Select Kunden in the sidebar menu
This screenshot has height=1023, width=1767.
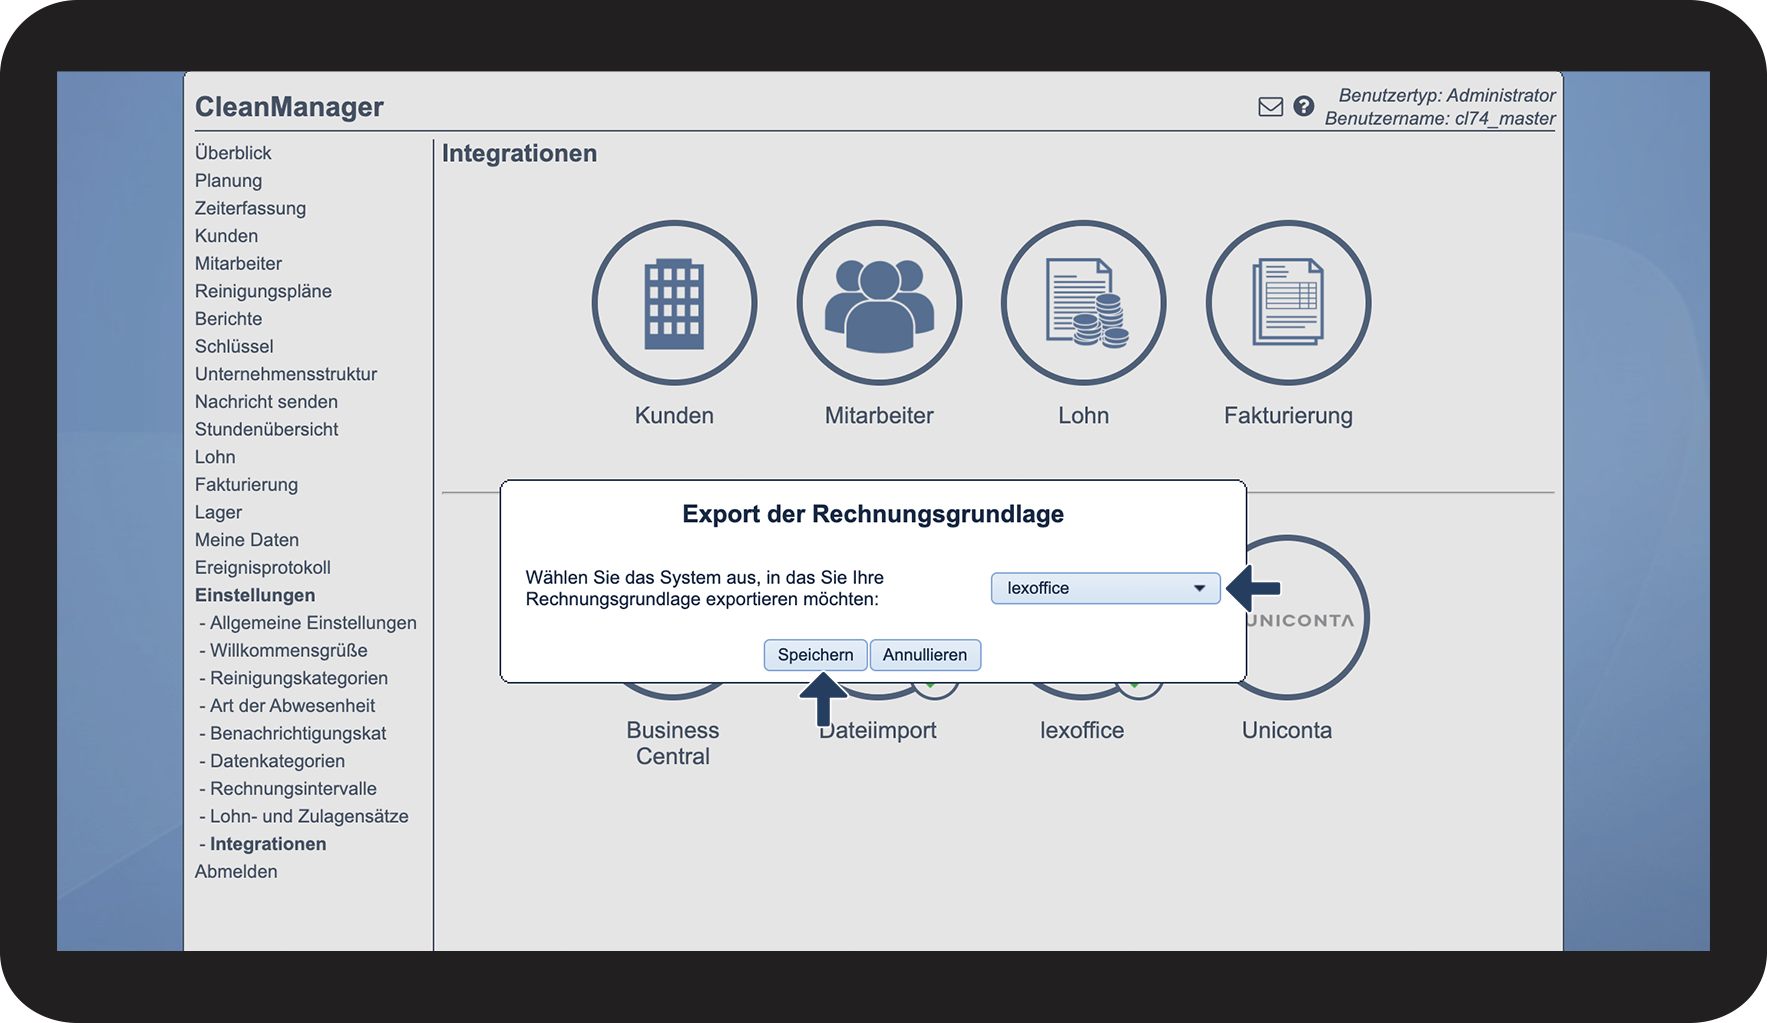(x=226, y=236)
